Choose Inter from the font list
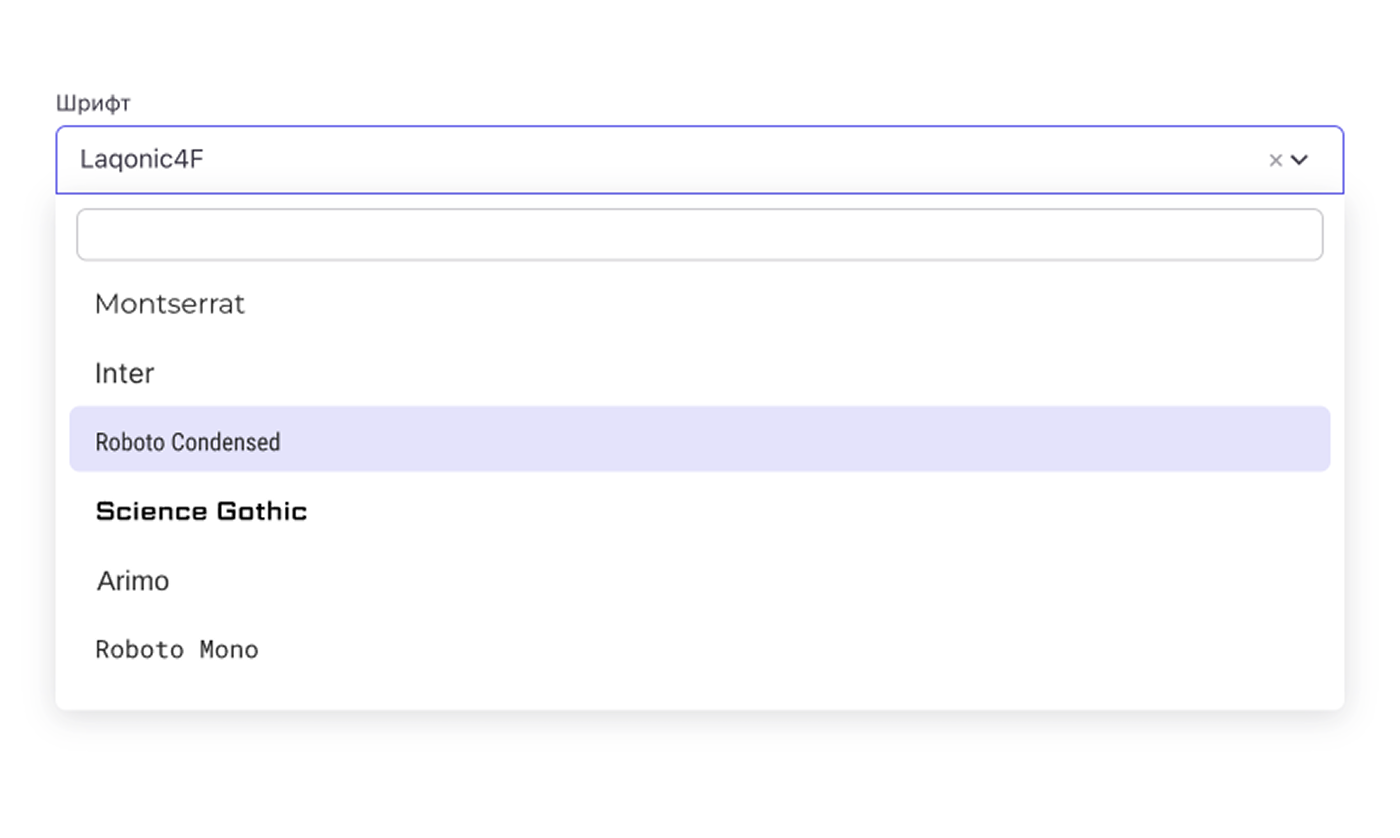 pyautogui.click(x=125, y=373)
